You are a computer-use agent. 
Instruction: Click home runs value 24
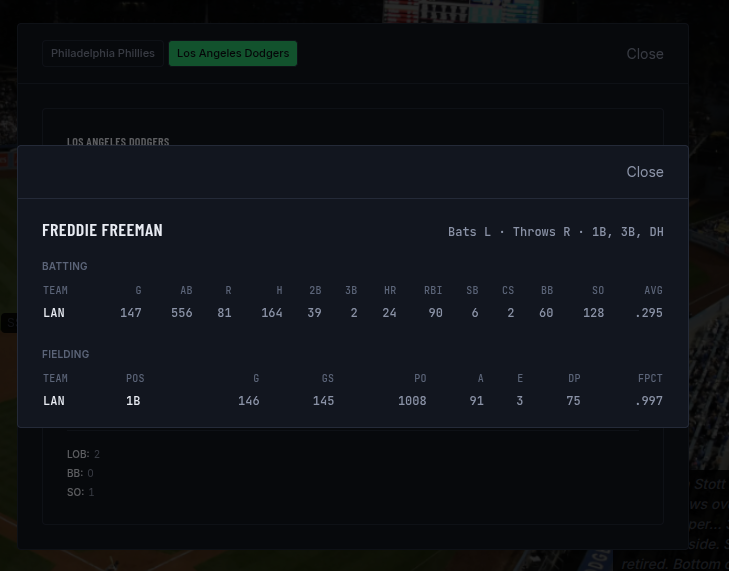[x=390, y=313]
